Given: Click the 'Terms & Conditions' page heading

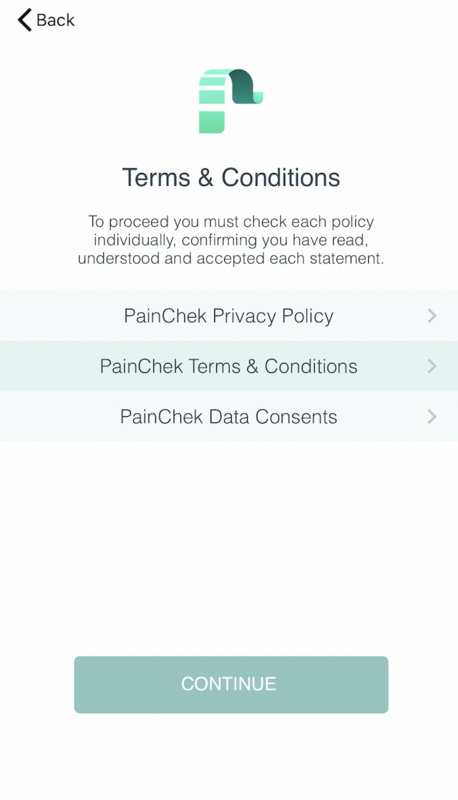Looking at the screenshot, I should 231,178.
